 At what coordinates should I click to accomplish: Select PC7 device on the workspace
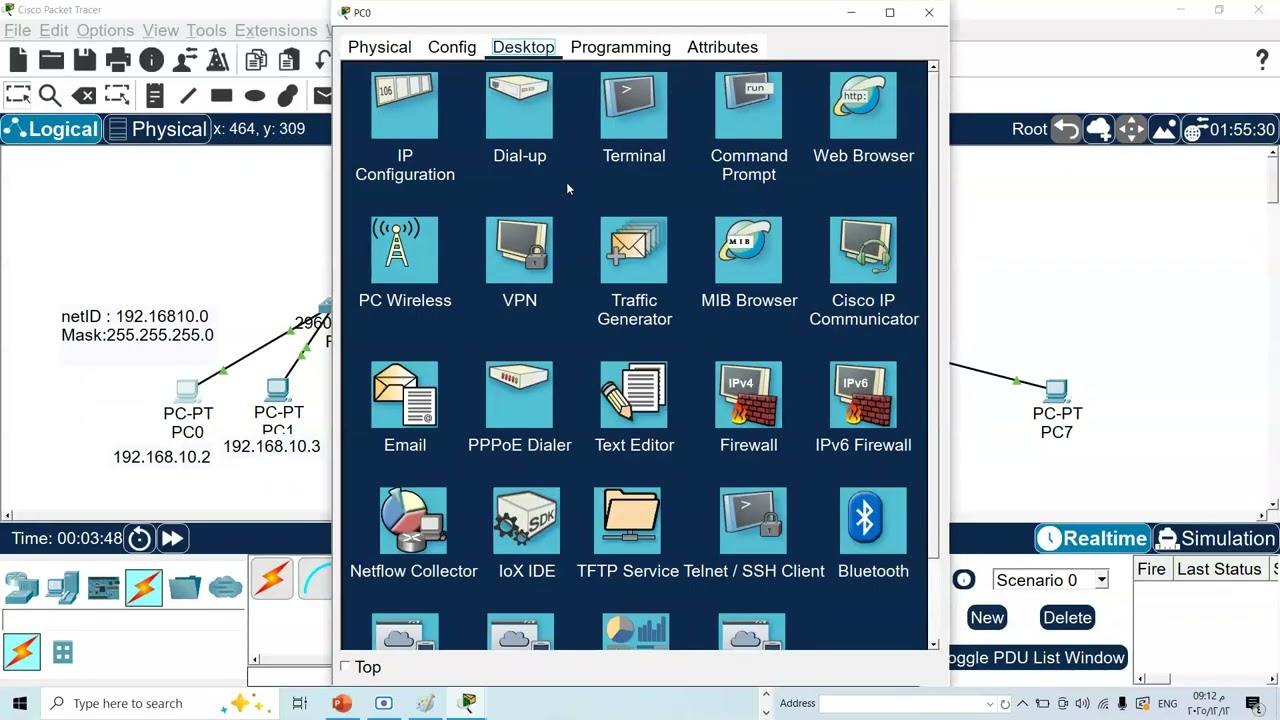[1057, 392]
